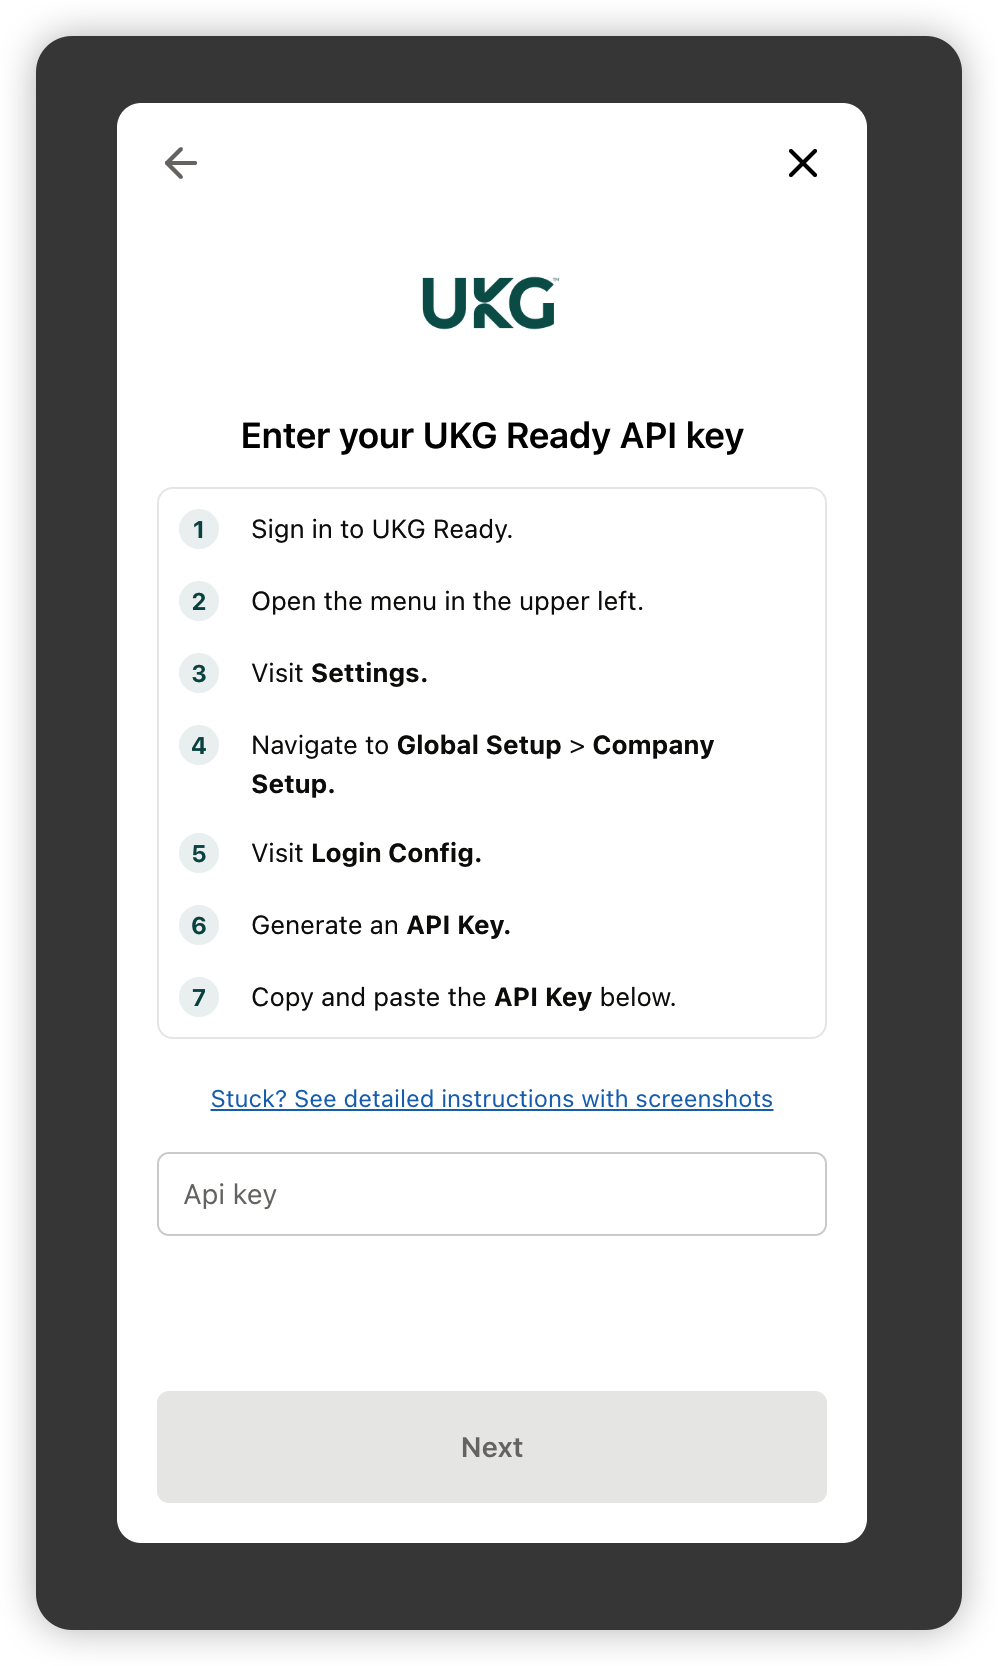Viewport: 998px width, 1666px height.
Task: Click the step 4 number badge
Action: [199, 745]
